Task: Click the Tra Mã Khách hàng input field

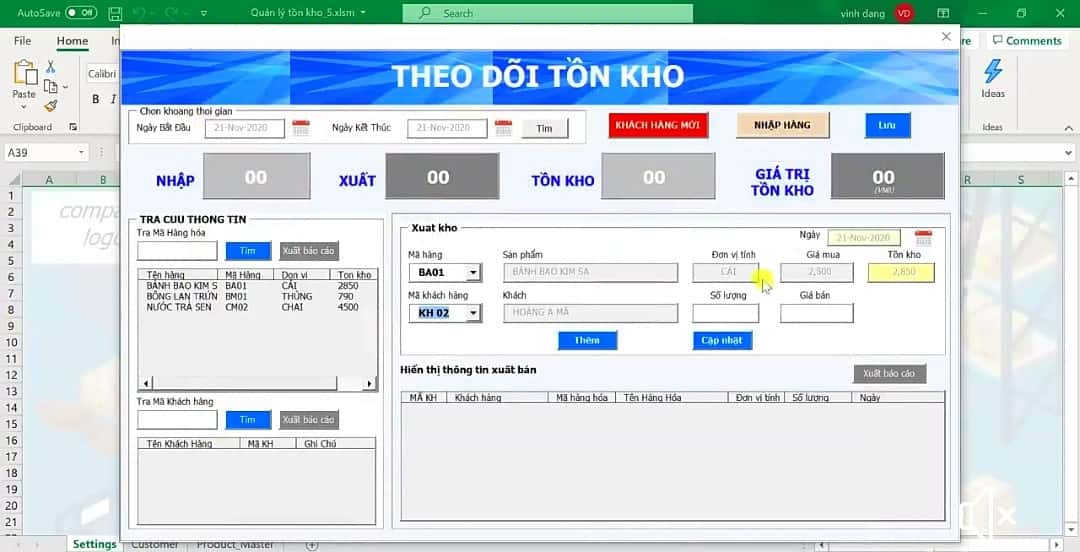Action: (x=177, y=420)
